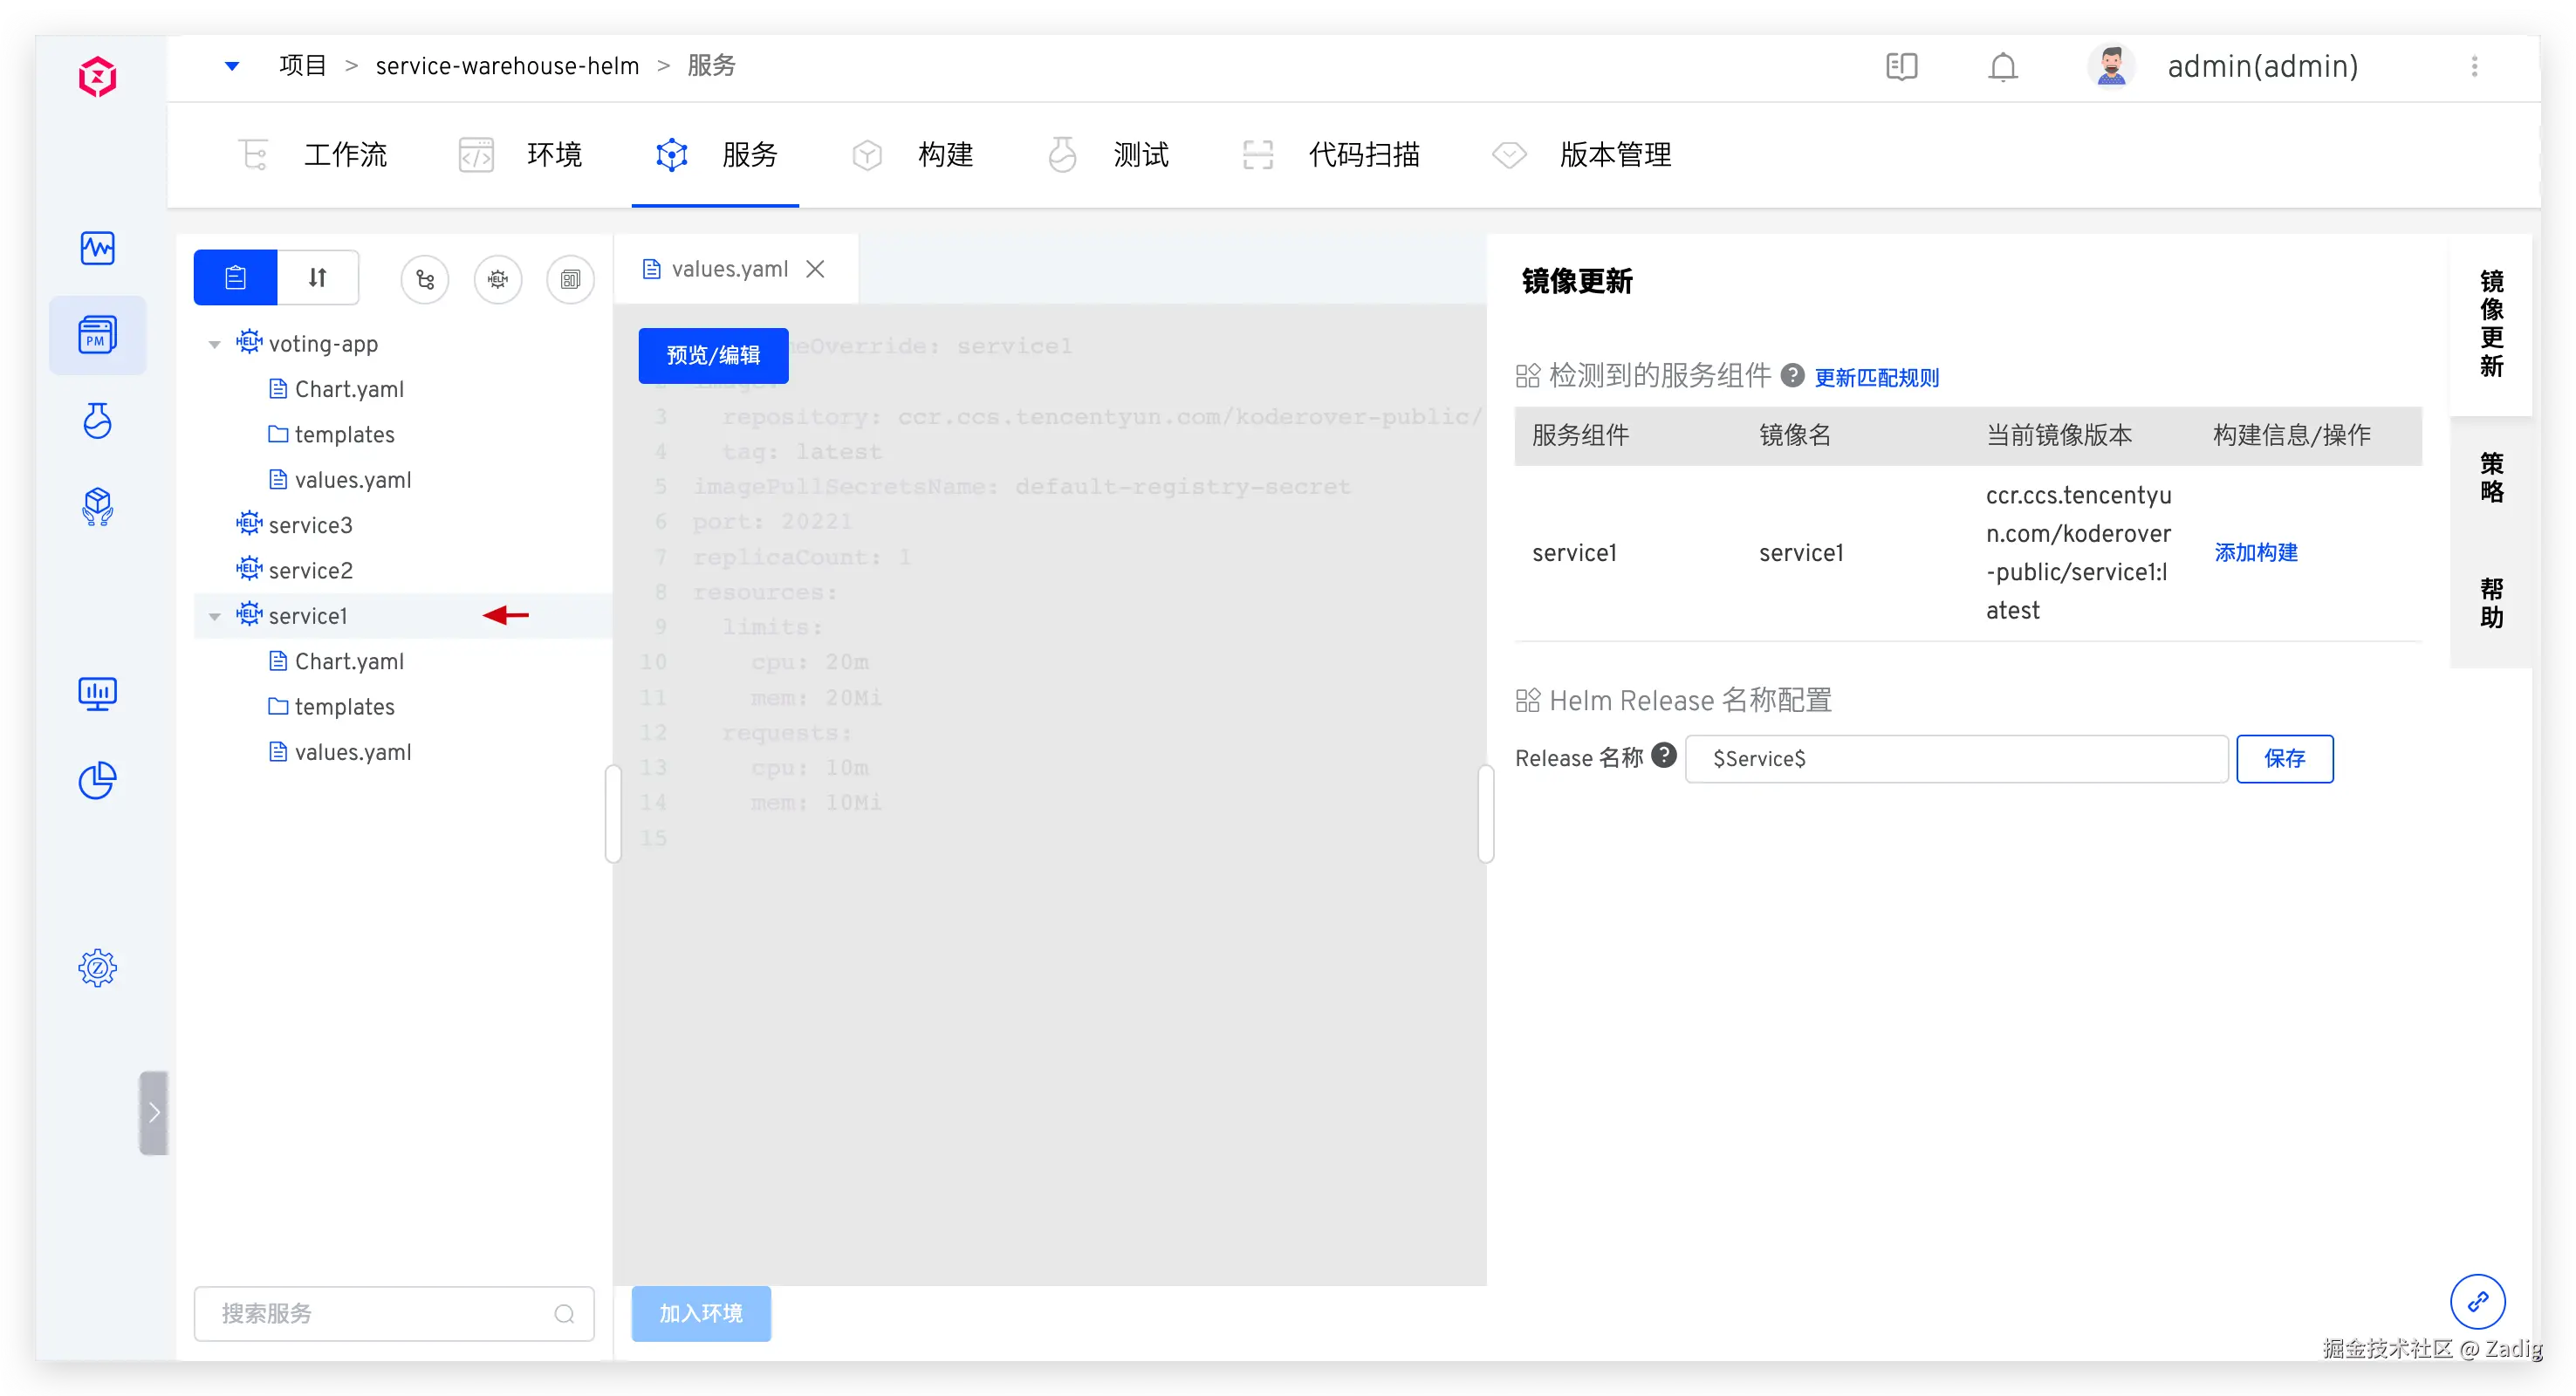Click the 预览/编辑 button

[713, 355]
